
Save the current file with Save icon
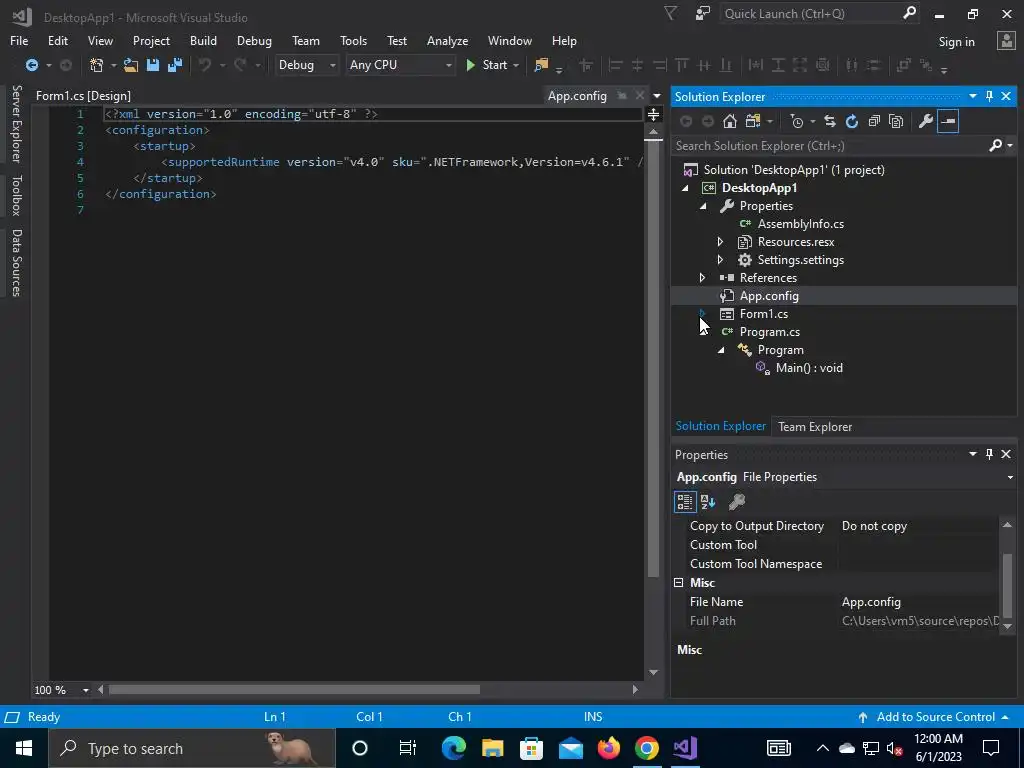(x=153, y=65)
